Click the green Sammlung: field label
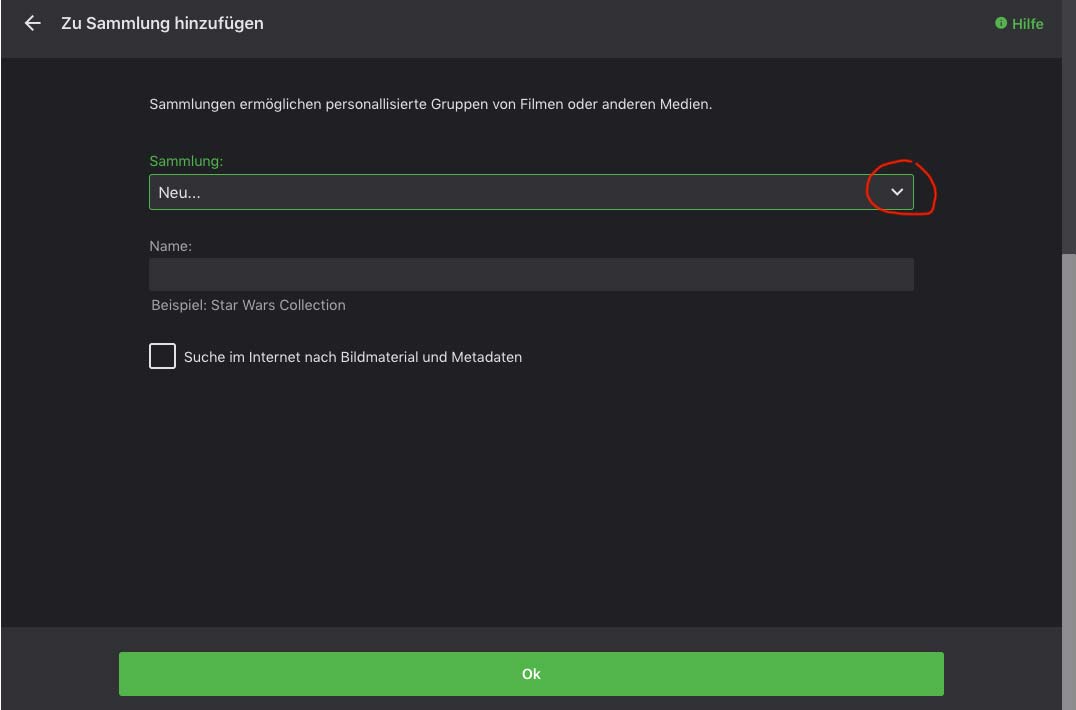The width and height of the screenshot is (1076, 710). (x=186, y=161)
